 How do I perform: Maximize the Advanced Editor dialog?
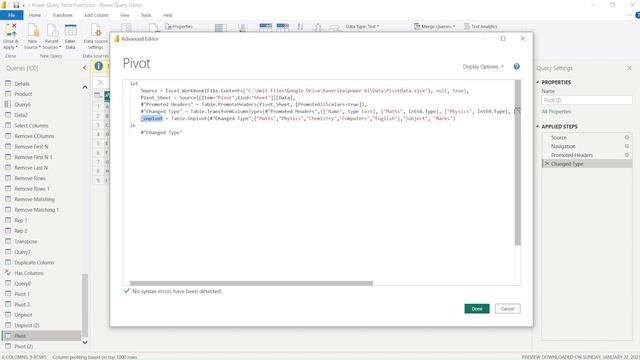[503, 38]
